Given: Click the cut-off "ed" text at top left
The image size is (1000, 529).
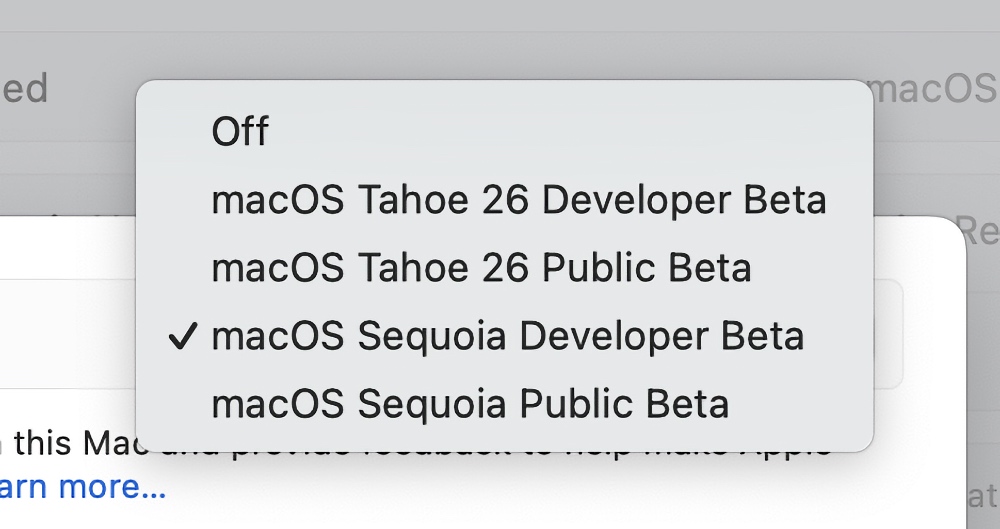Looking at the screenshot, I should coord(24,90).
